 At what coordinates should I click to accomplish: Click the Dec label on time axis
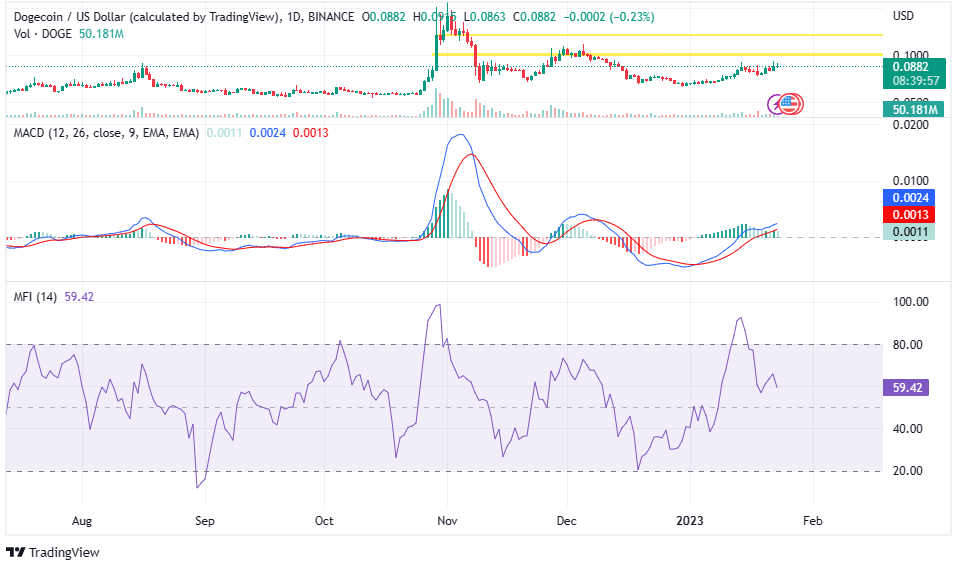[x=566, y=521]
